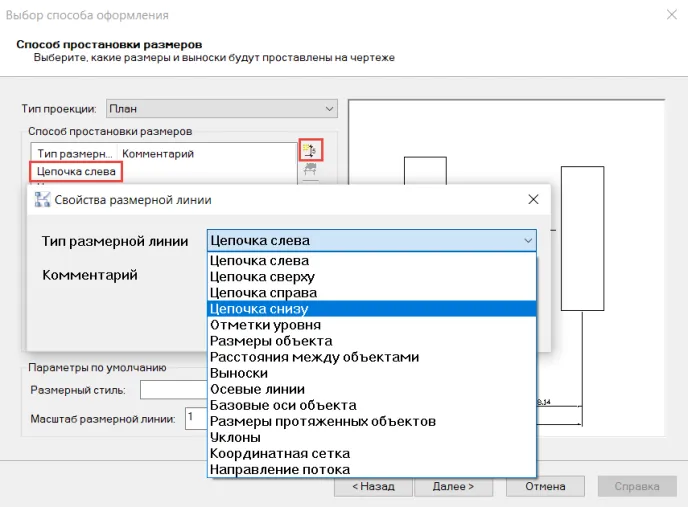The image size is (688, 507).
Task: Click the Размерный стиль input field
Action: pos(172,390)
